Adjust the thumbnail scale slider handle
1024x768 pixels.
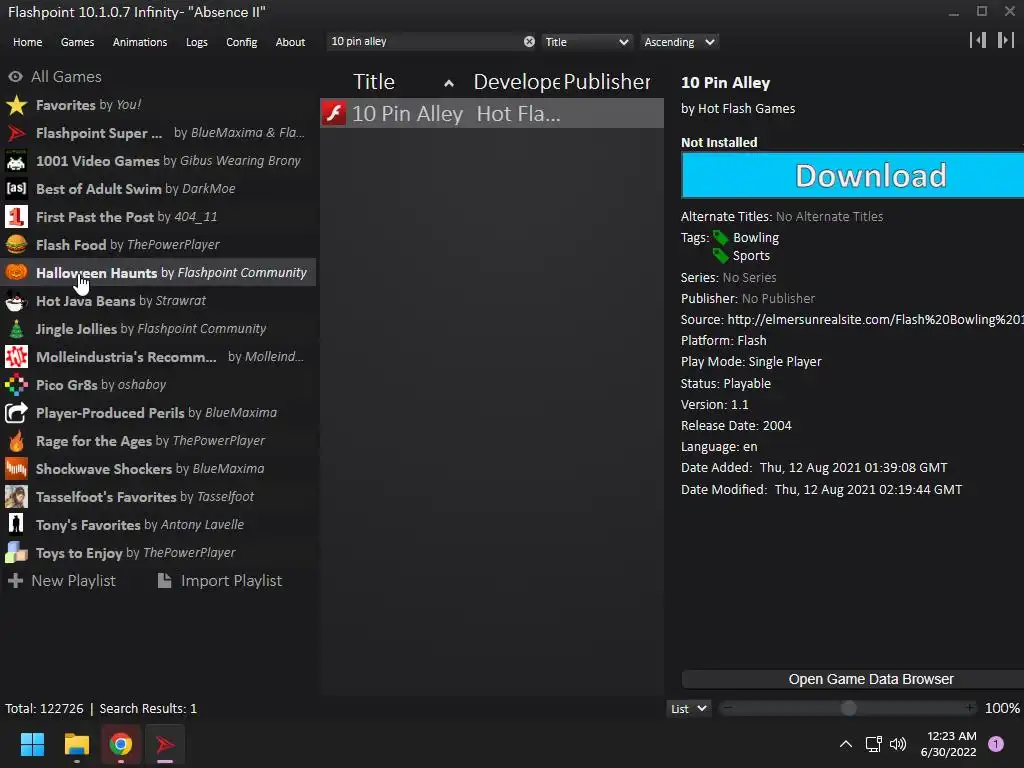848,709
